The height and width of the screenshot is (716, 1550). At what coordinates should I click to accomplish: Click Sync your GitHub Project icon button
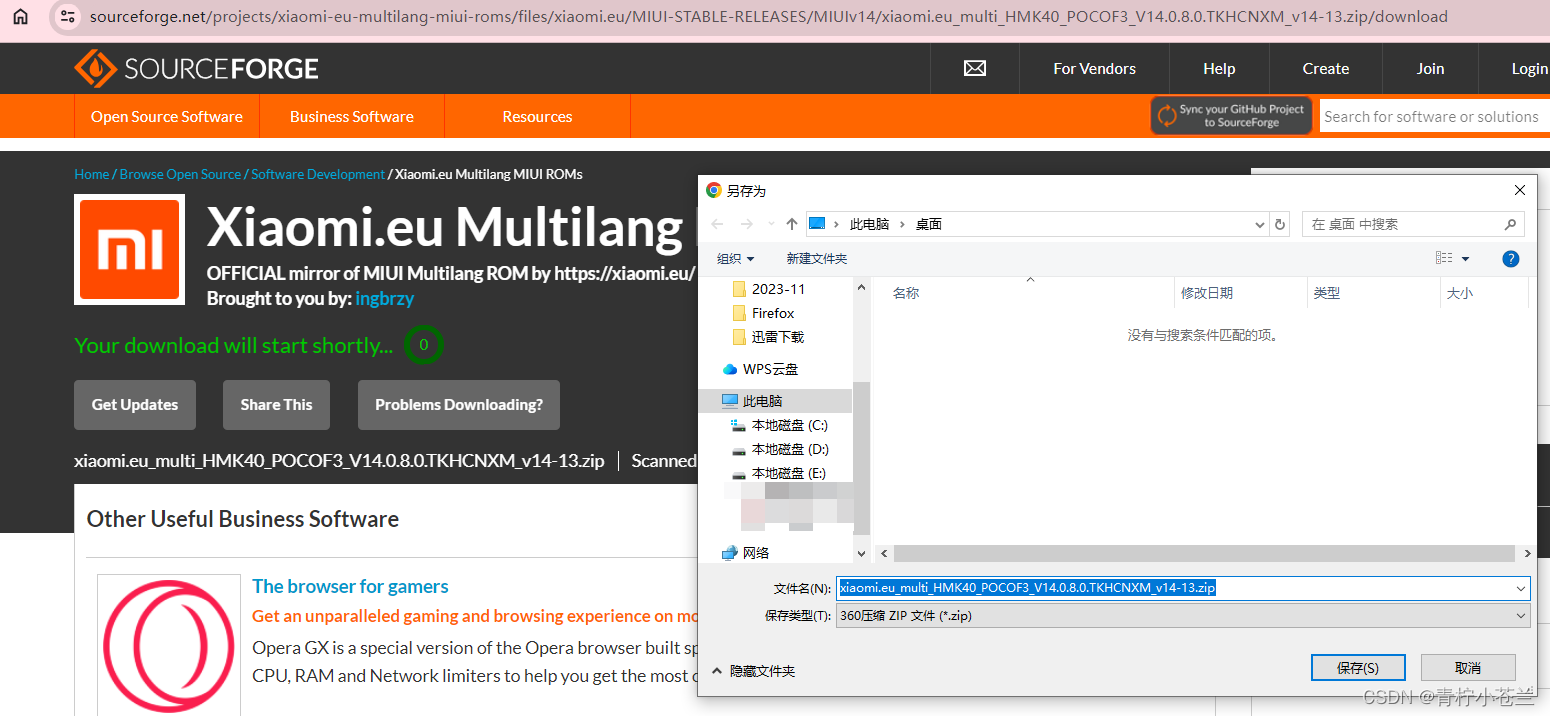(1231, 115)
